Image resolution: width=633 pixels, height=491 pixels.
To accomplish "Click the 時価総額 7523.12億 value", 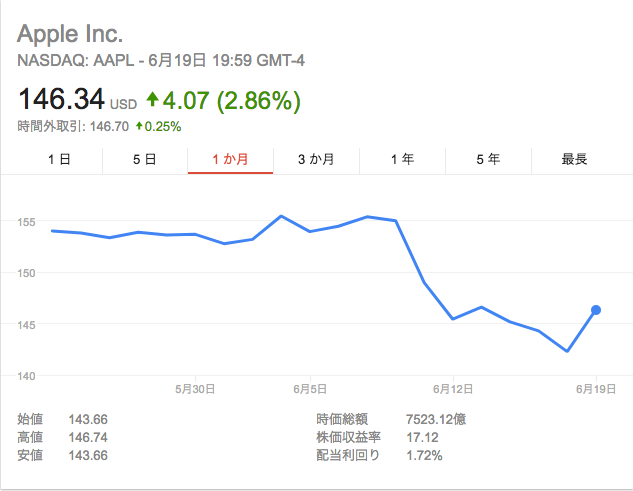I will pos(436,420).
